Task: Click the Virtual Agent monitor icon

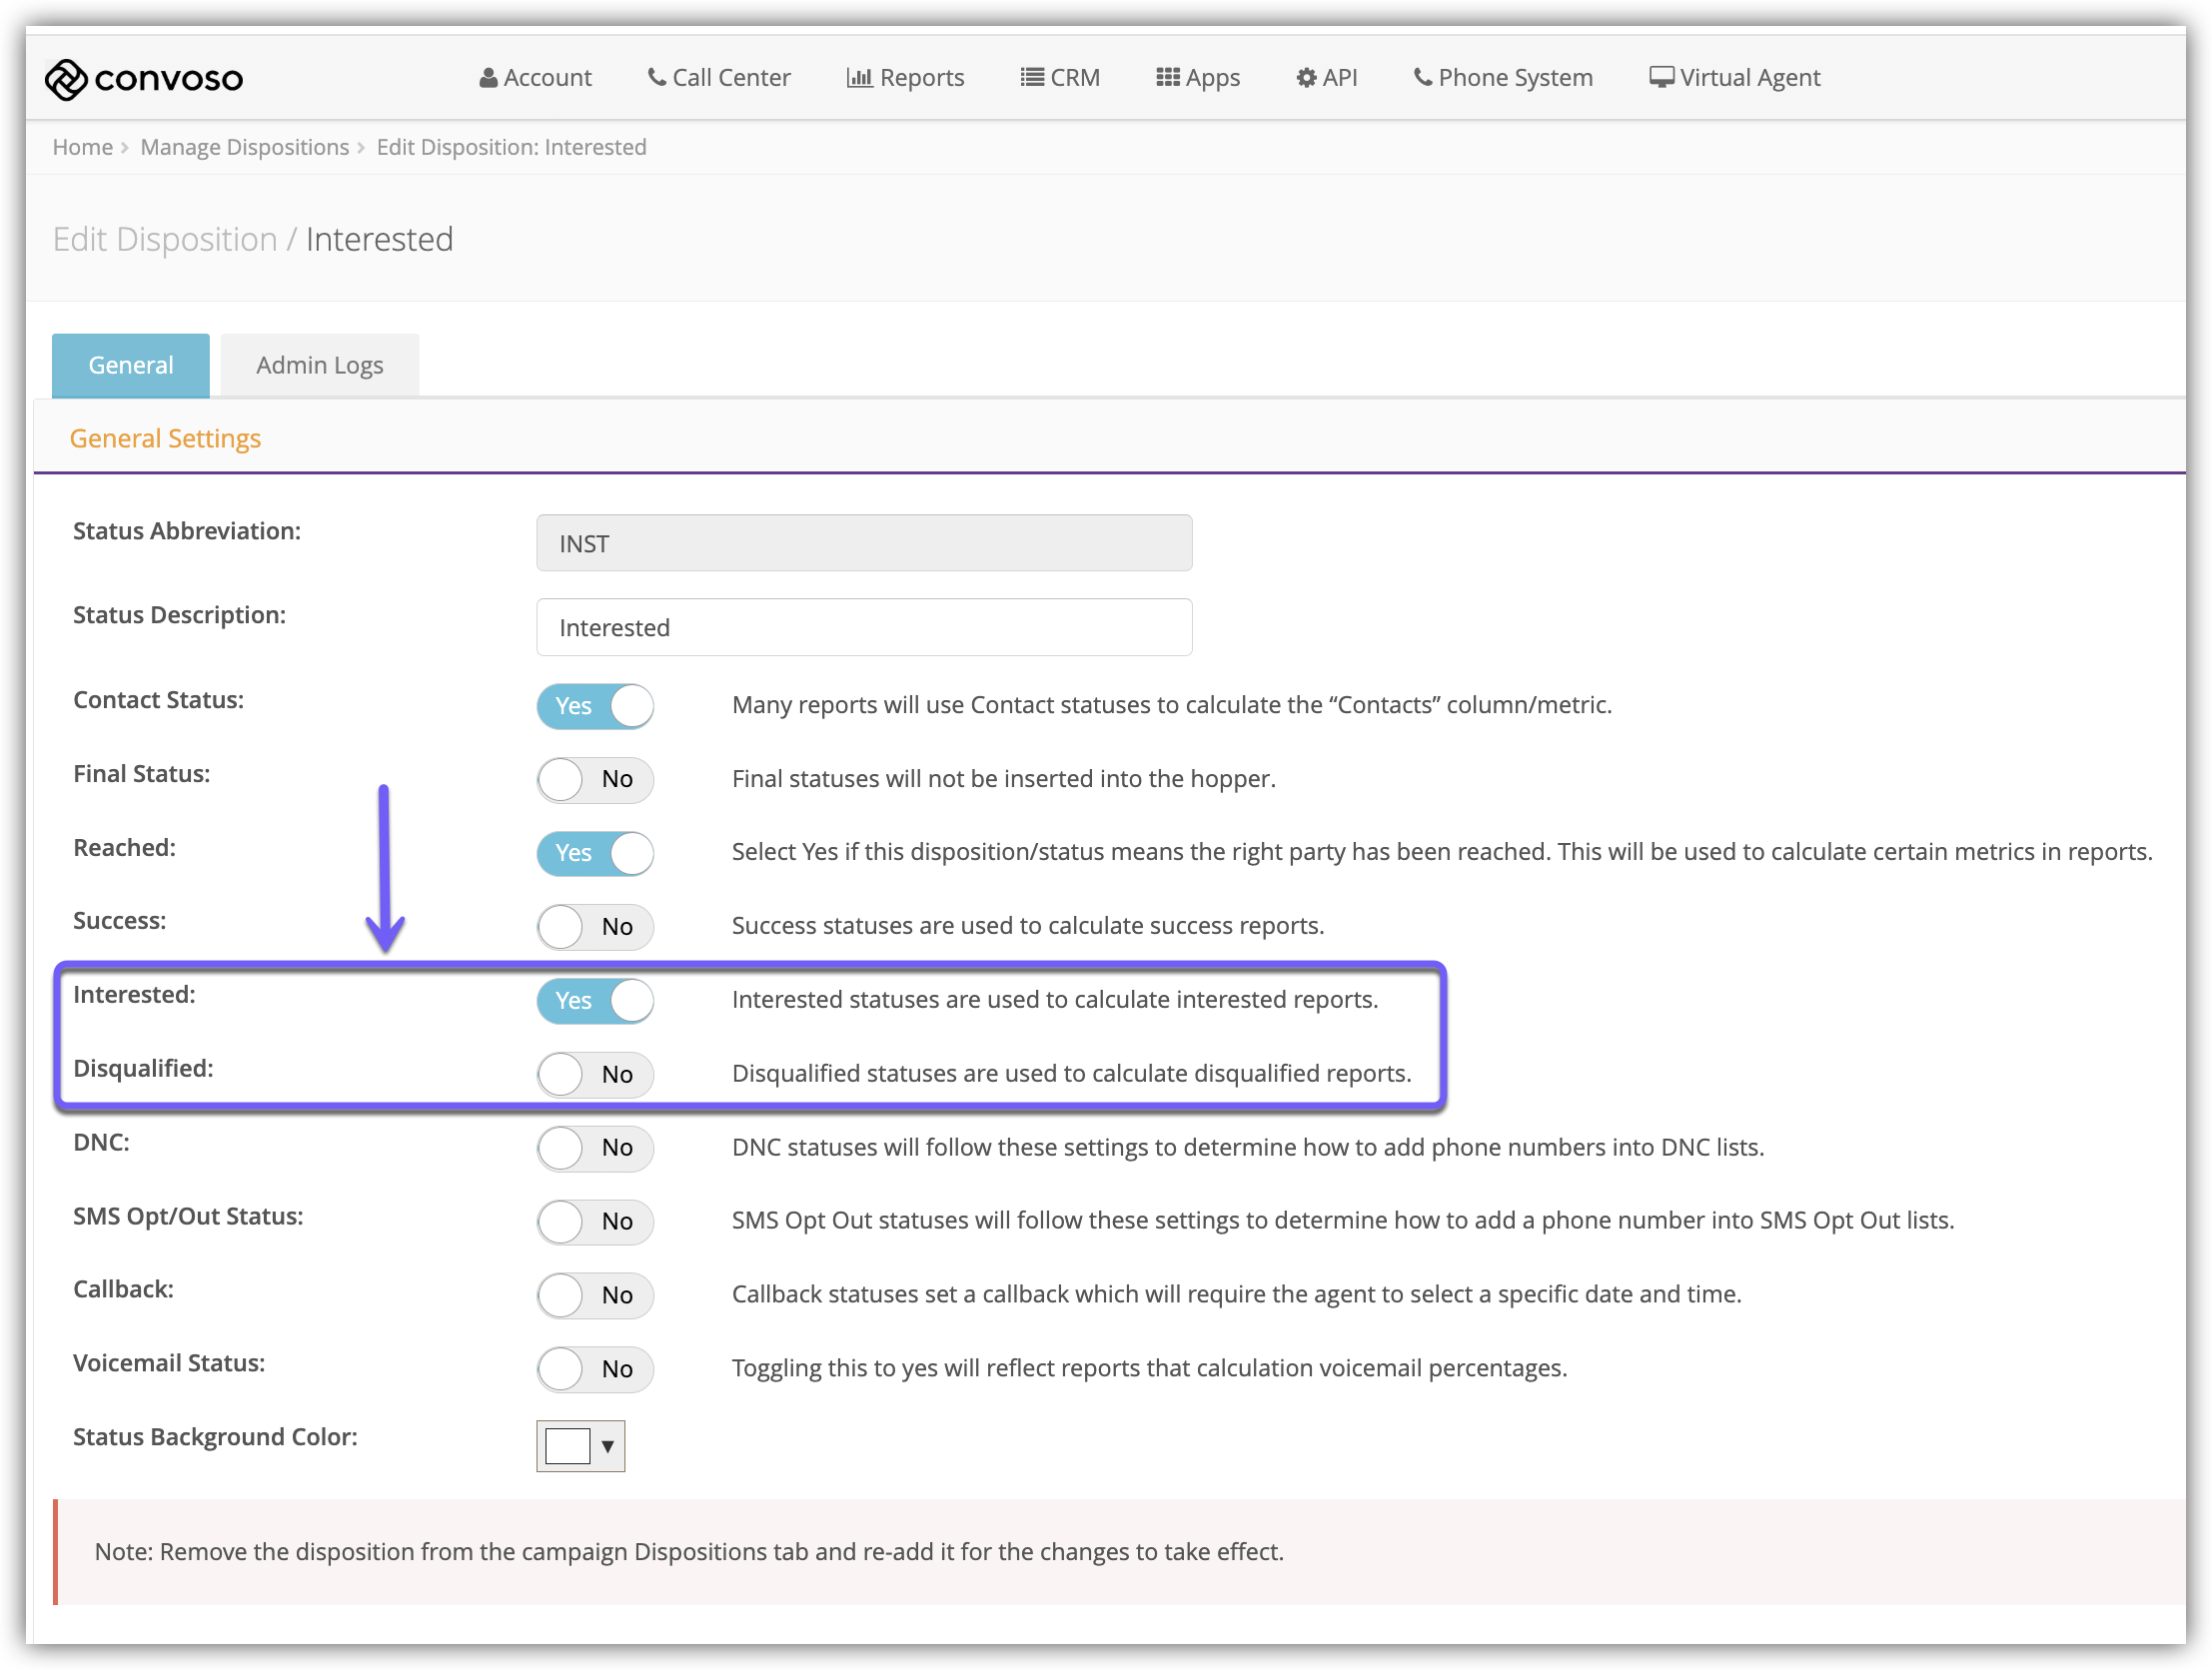Action: click(1660, 78)
